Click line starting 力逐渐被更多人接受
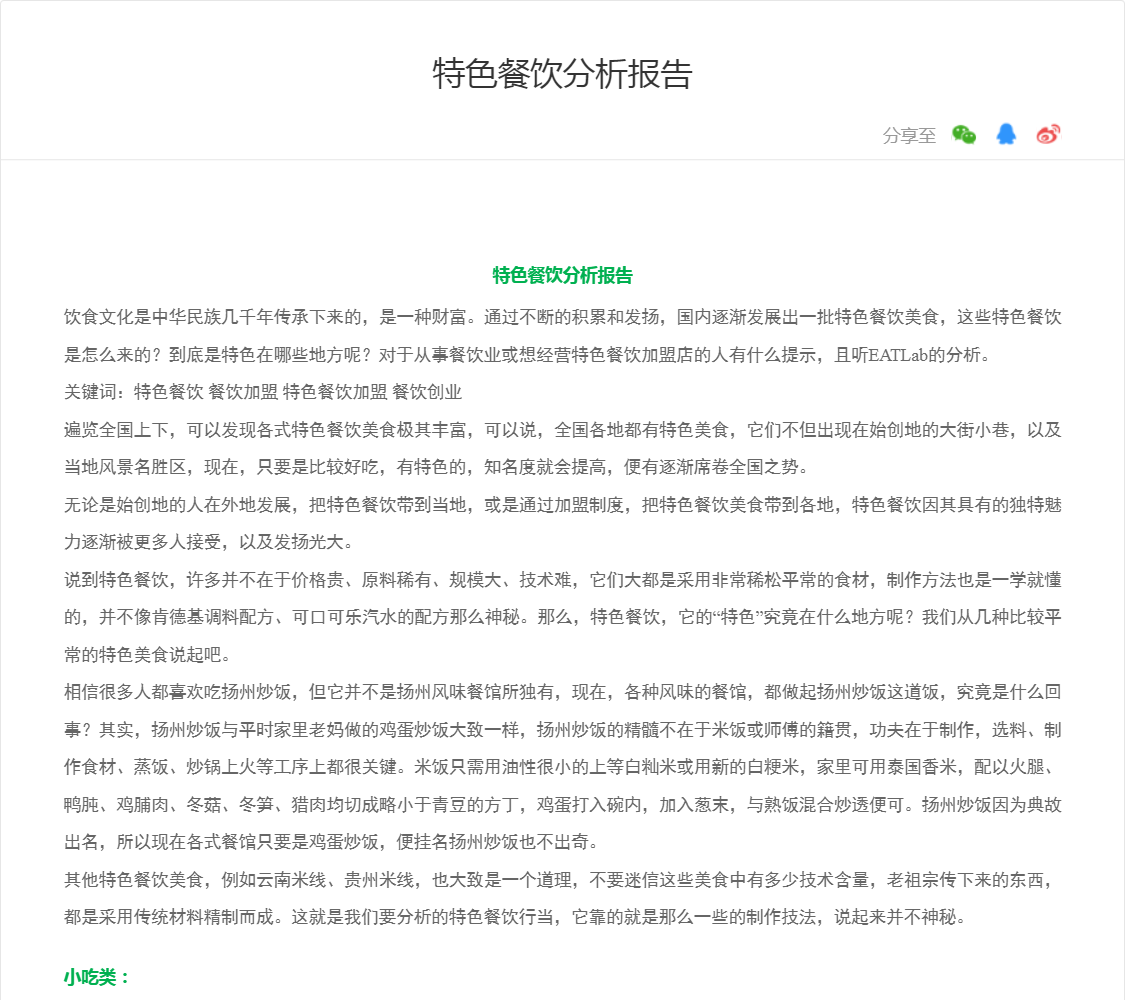This screenshot has width=1125, height=1000. click(x=210, y=542)
